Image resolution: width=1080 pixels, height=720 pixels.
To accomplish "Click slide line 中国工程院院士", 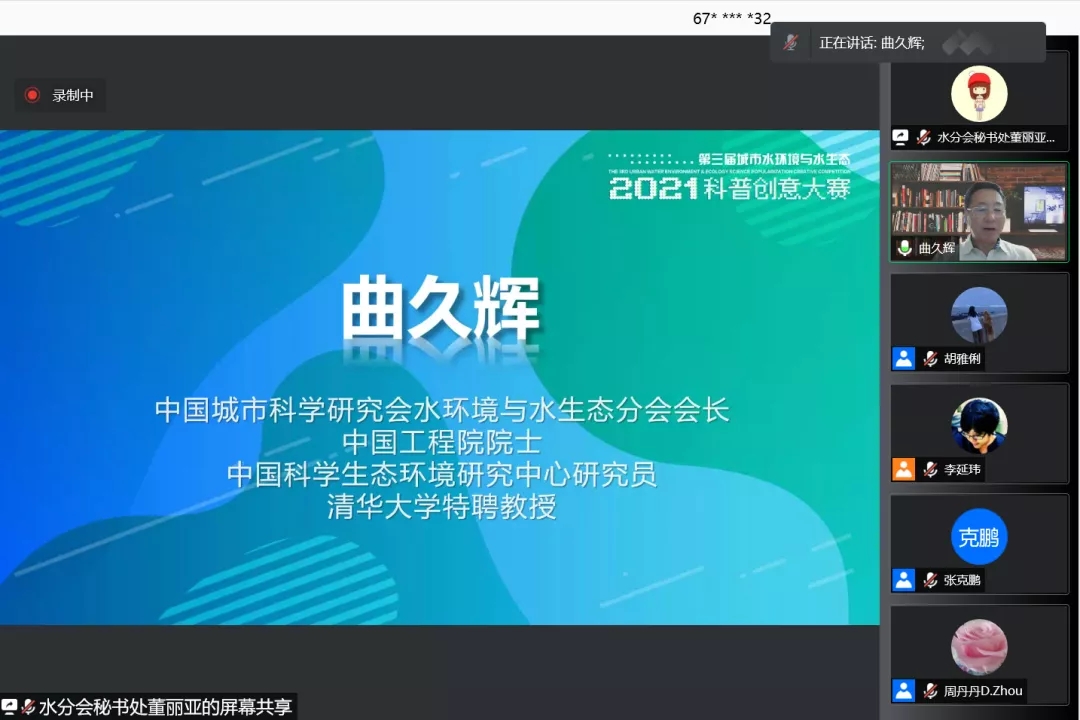I will (442, 442).
